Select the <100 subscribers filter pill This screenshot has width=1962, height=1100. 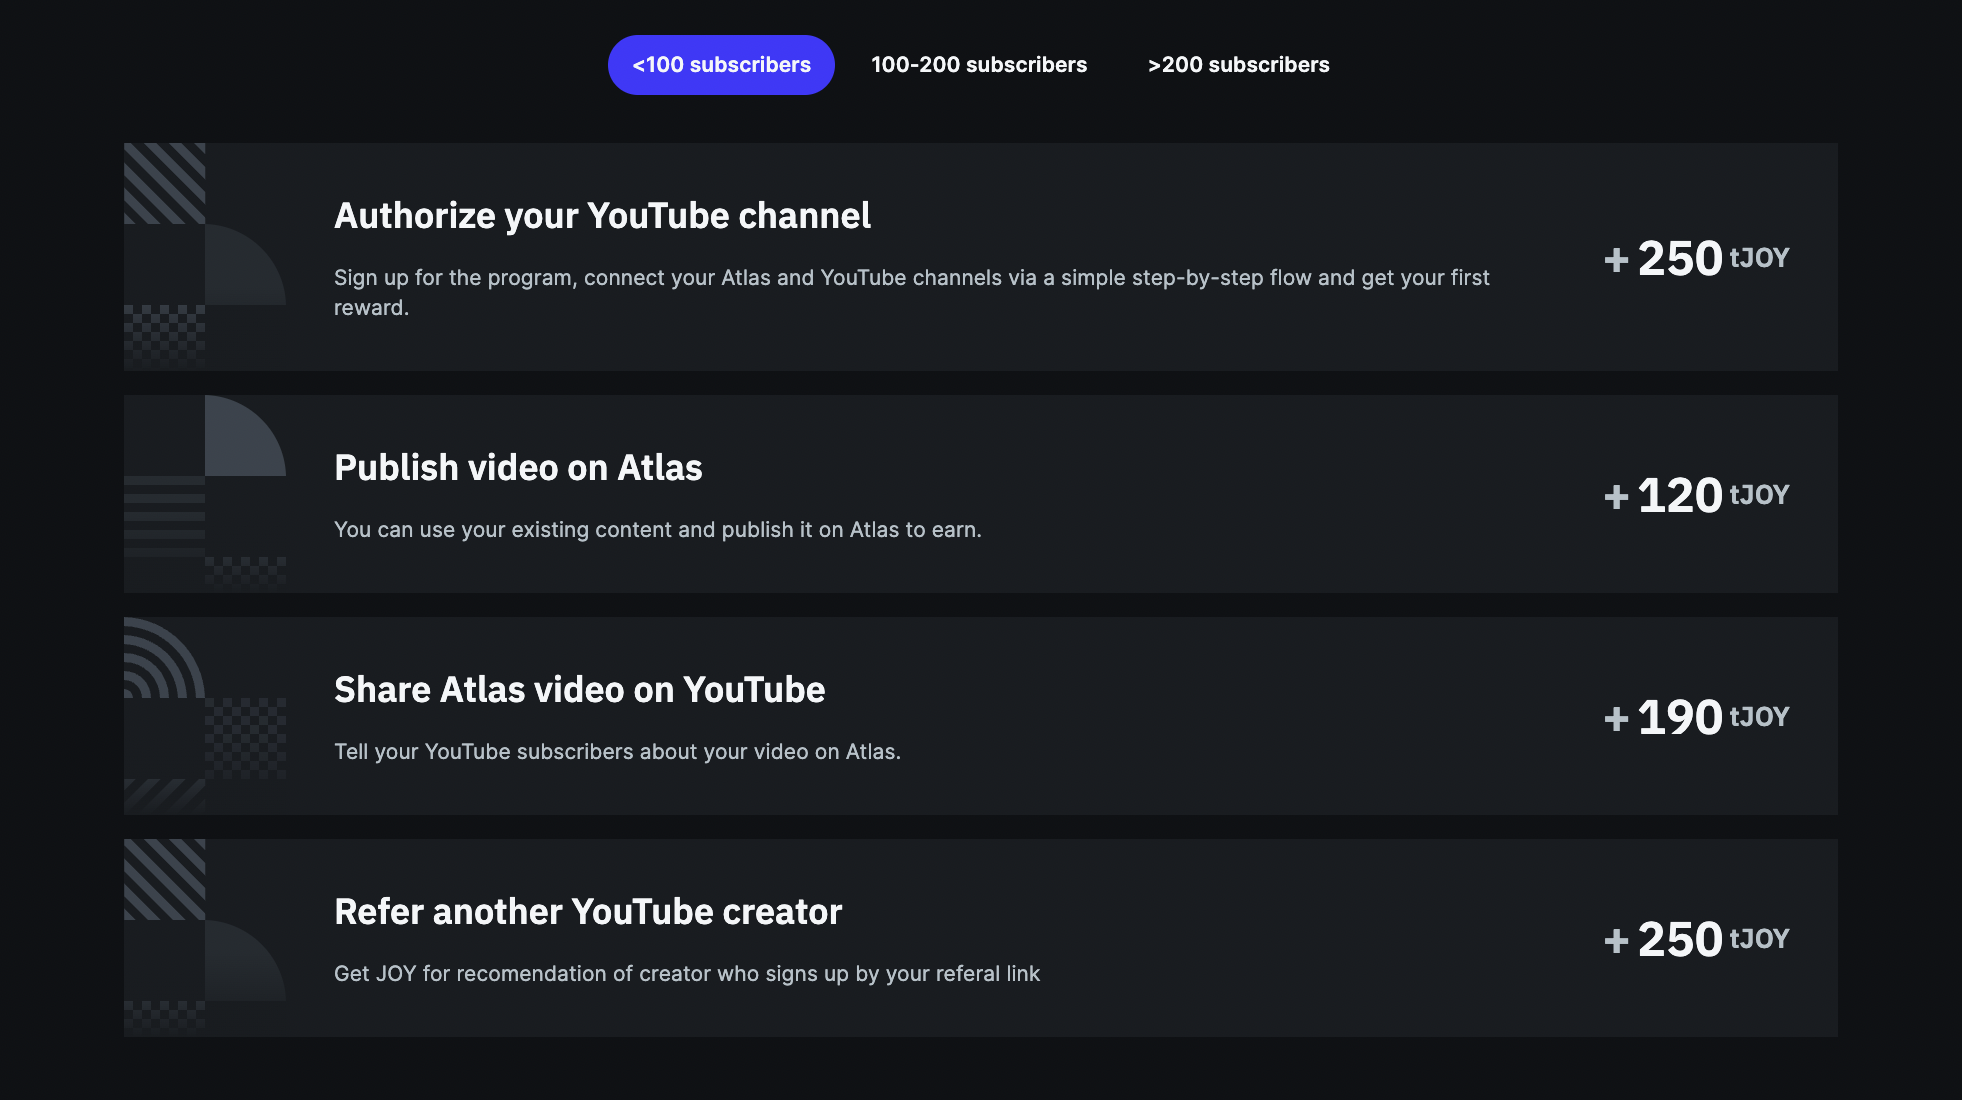pos(721,64)
